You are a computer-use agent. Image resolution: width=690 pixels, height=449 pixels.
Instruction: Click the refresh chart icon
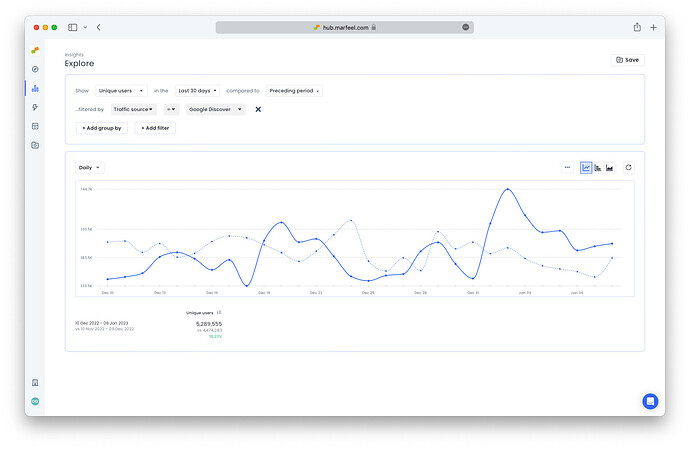628,168
